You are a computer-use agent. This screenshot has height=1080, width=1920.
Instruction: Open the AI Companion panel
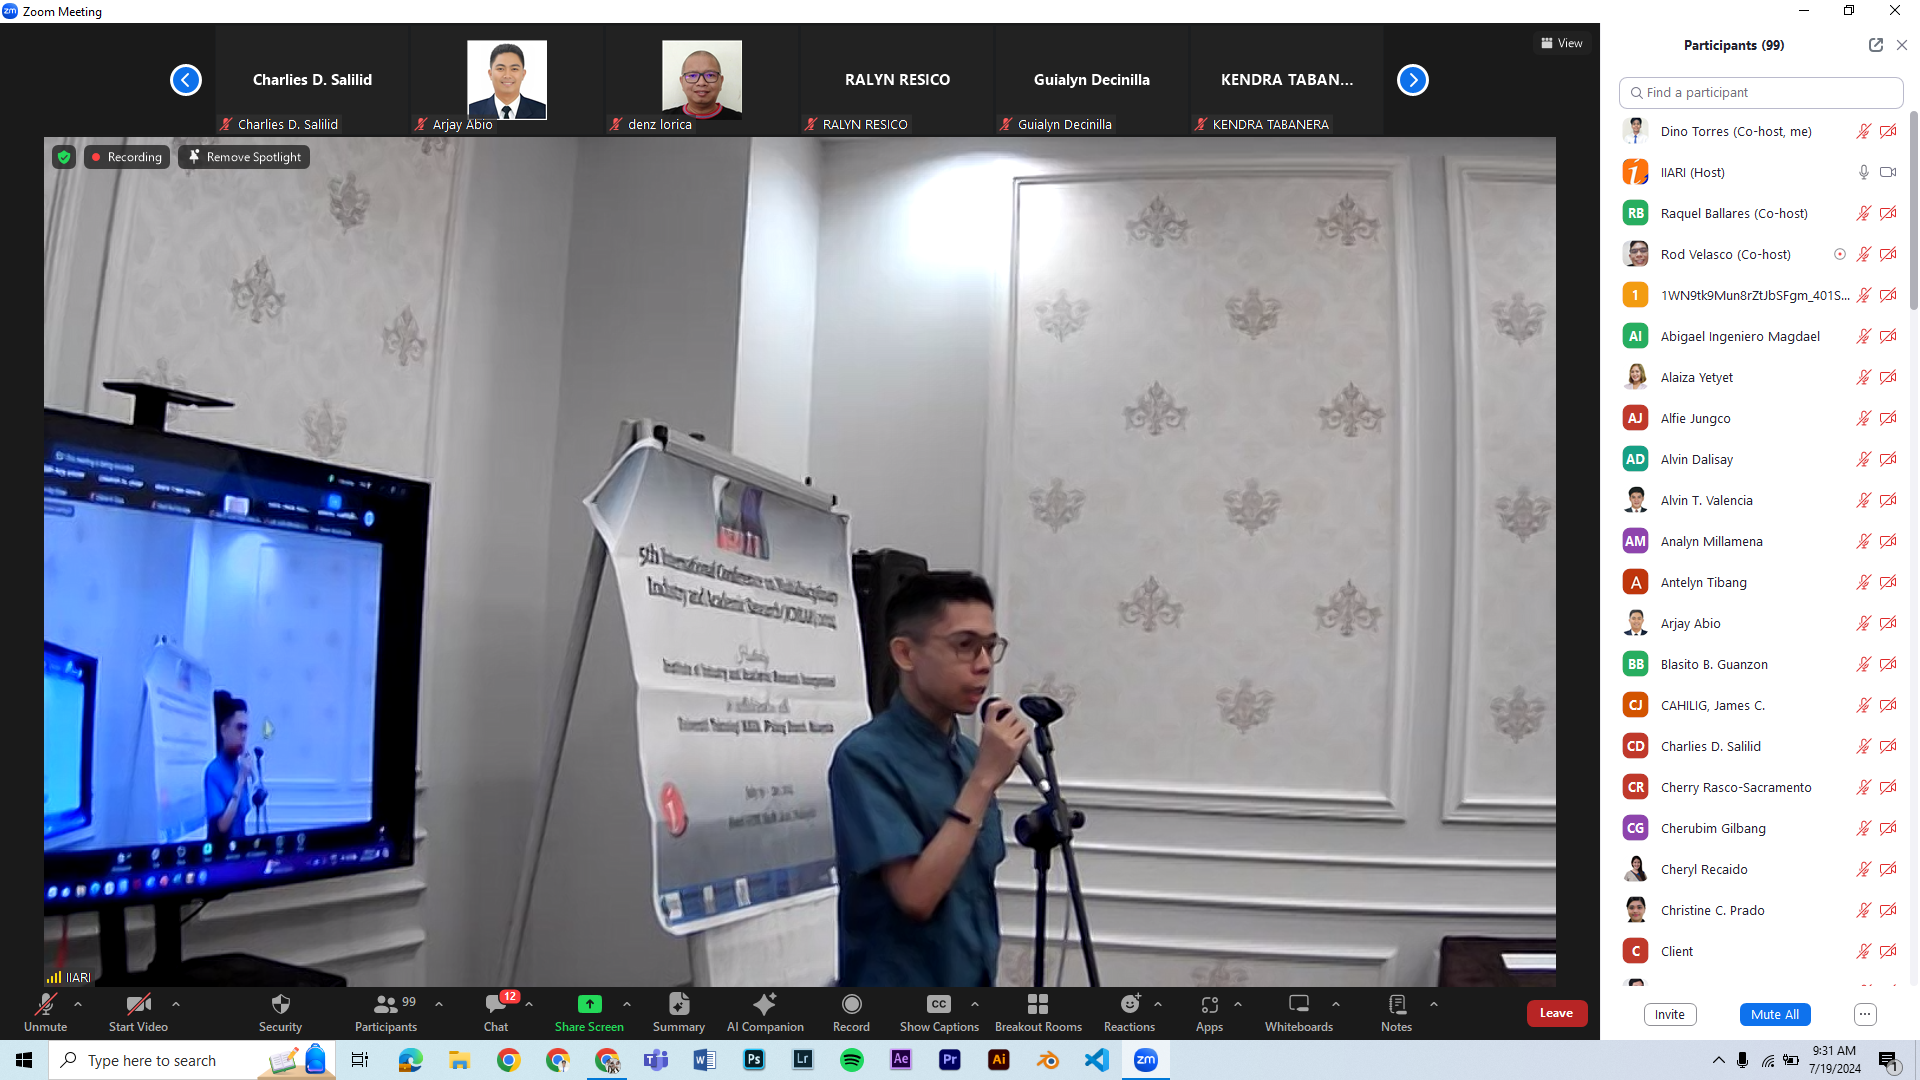(765, 1011)
